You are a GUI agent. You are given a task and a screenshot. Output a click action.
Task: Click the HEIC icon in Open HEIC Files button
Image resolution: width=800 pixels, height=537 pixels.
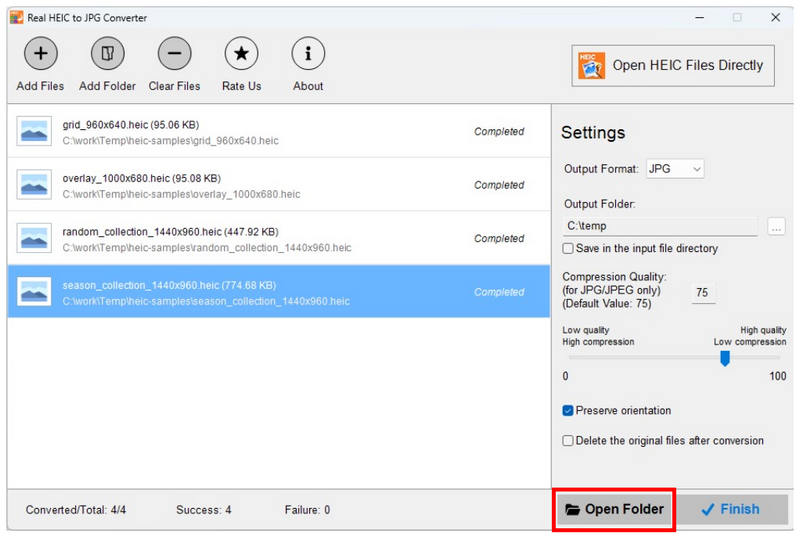point(591,66)
